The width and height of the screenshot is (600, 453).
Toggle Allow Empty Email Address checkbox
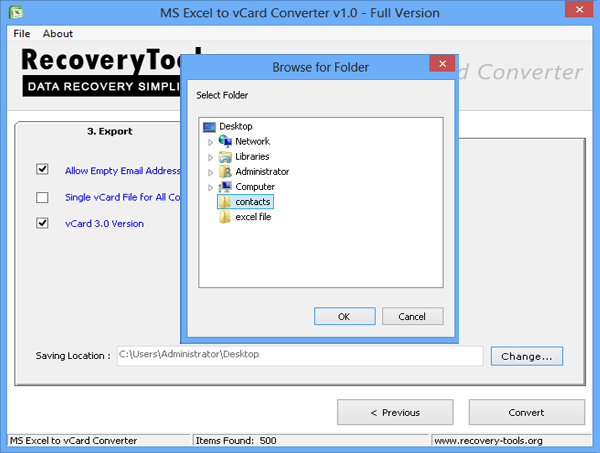pos(42,169)
